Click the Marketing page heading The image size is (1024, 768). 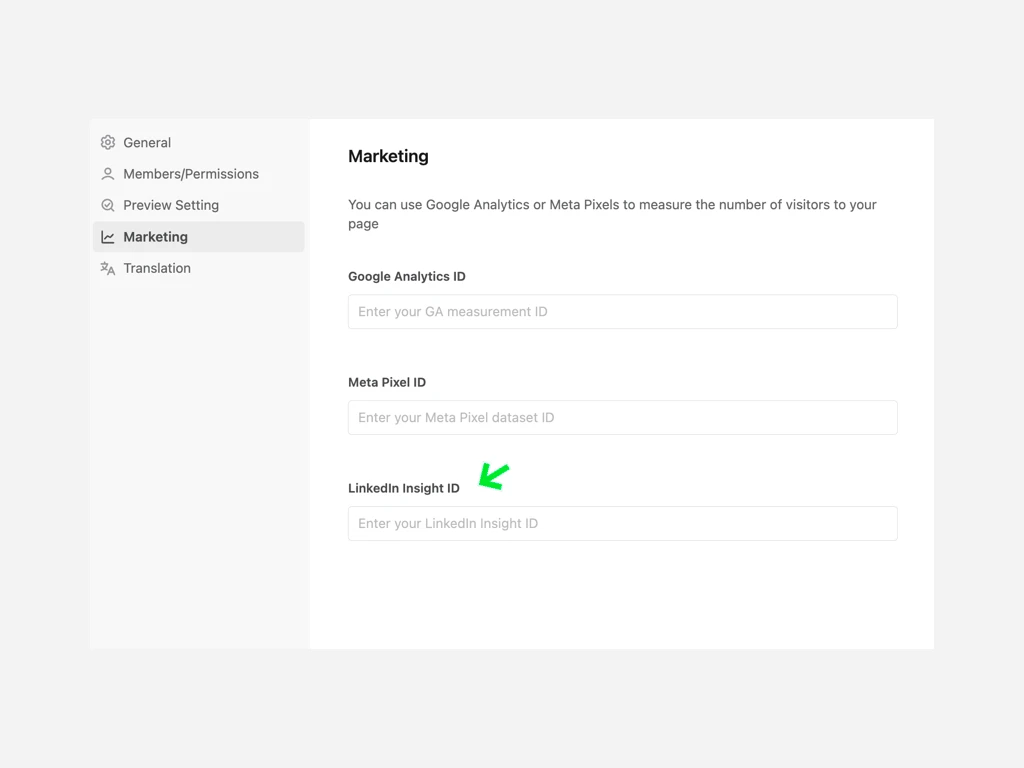388,156
